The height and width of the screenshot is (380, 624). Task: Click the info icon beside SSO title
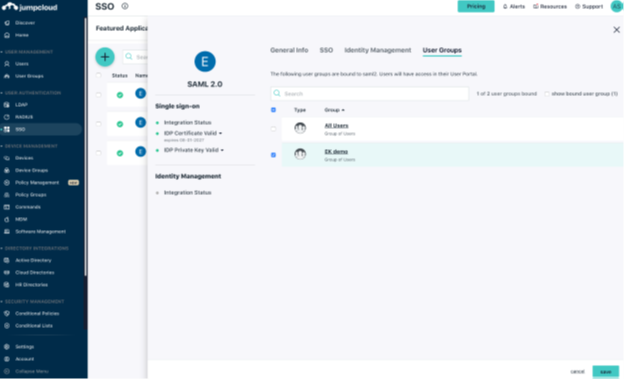[x=125, y=6]
